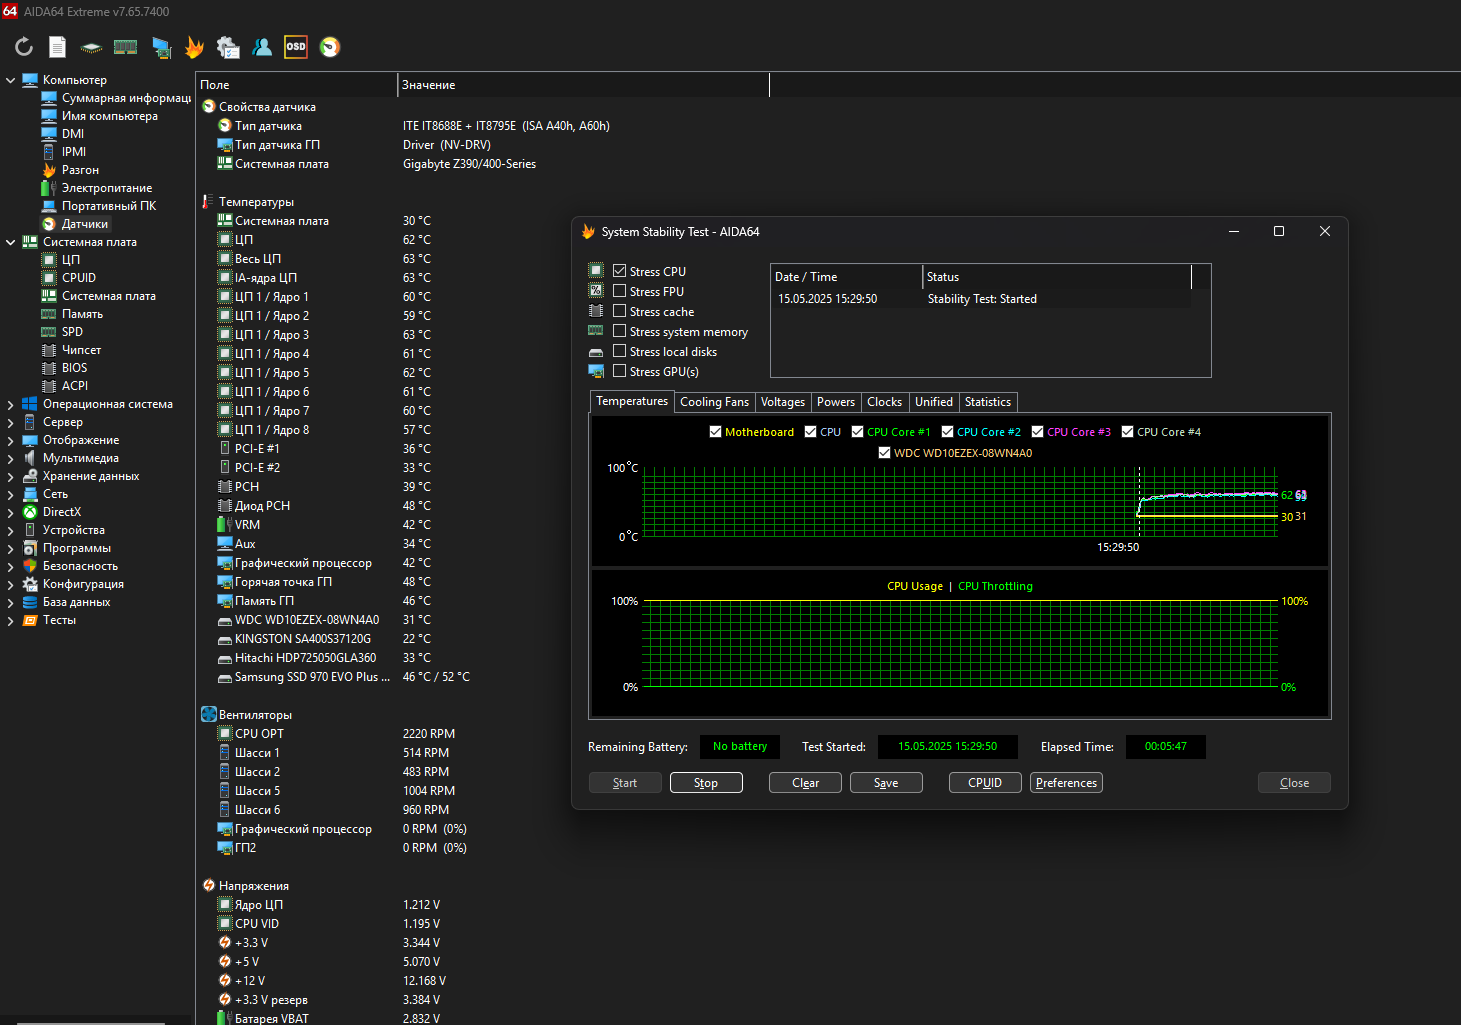The height and width of the screenshot is (1025, 1461).
Task: Uncheck the Stress CPU option
Action: point(620,271)
